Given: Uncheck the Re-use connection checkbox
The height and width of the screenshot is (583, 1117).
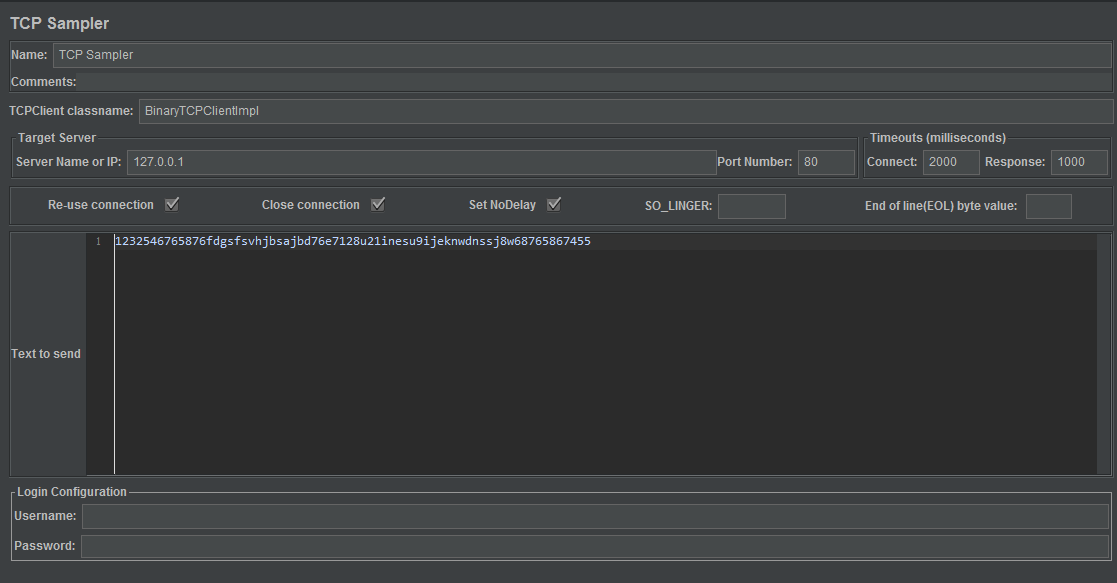Looking at the screenshot, I should 172,204.
